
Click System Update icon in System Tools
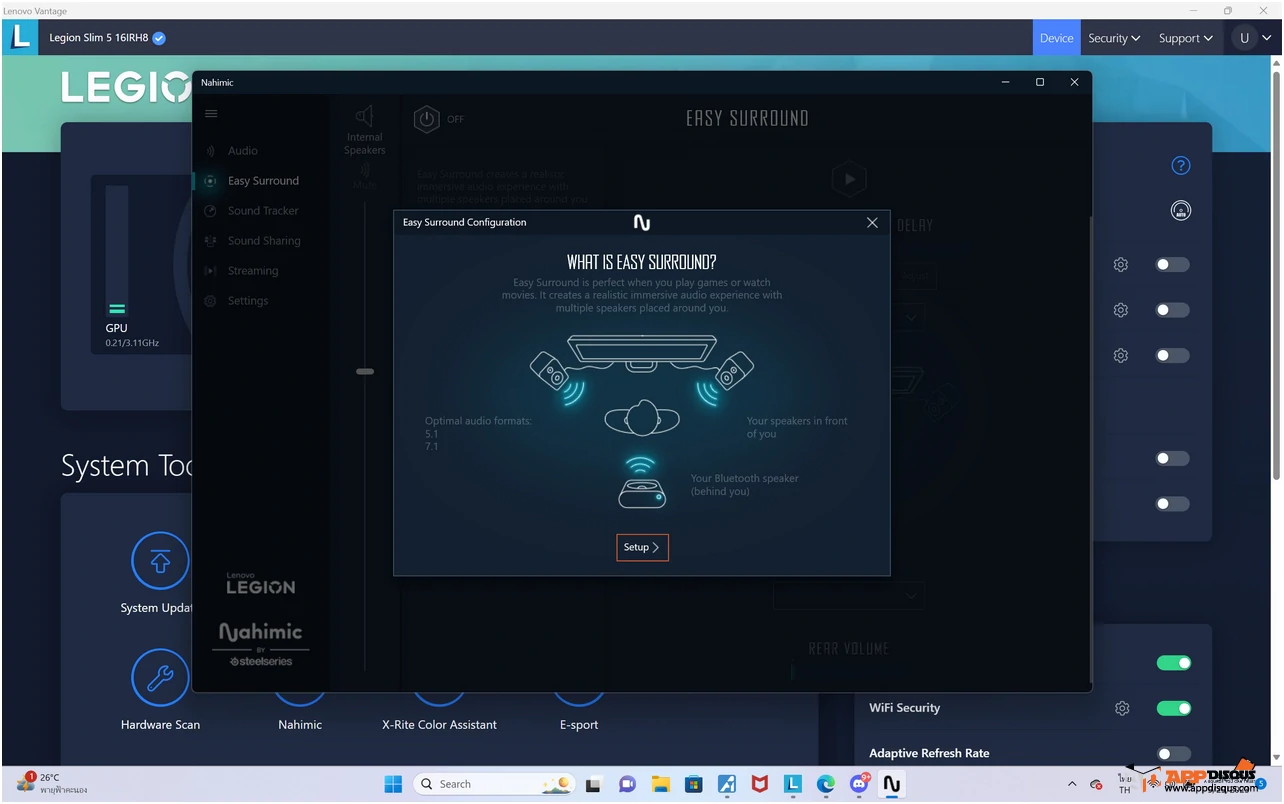(160, 561)
